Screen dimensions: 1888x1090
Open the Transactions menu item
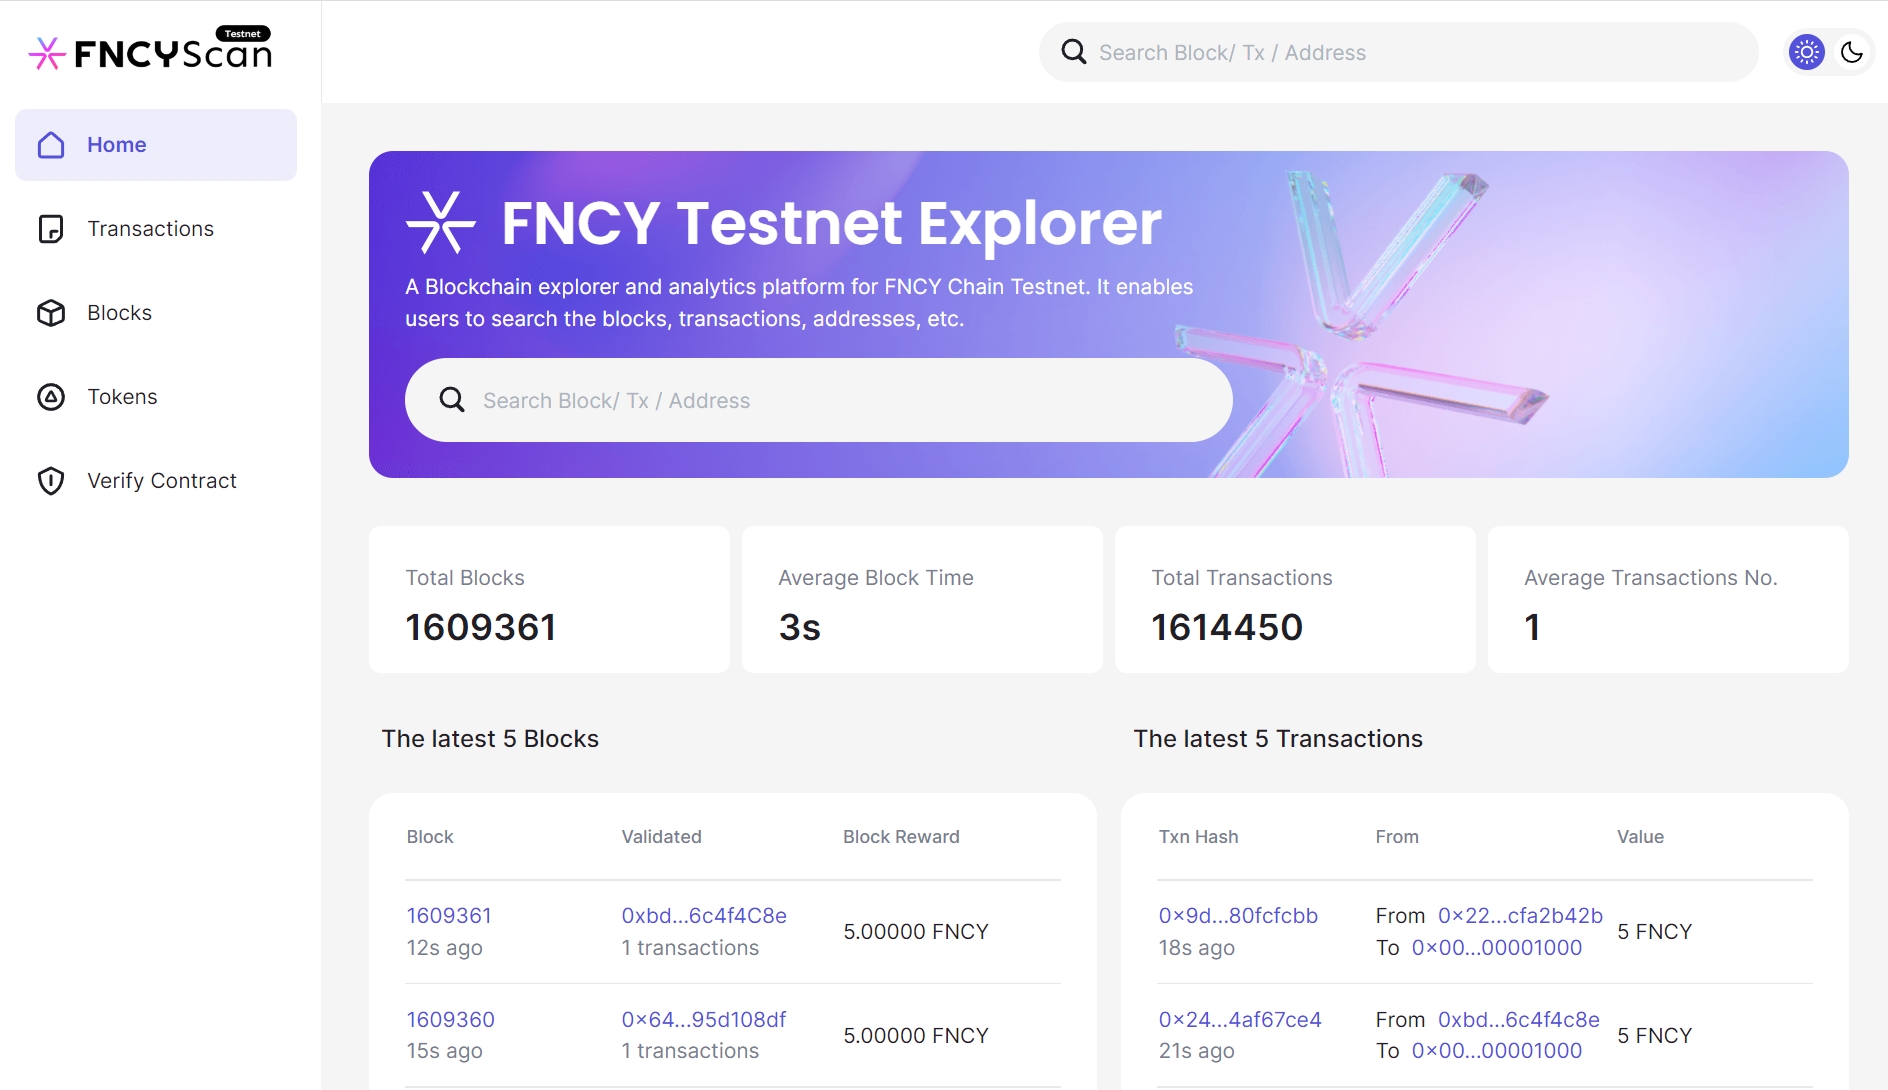pyautogui.click(x=150, y=229)
